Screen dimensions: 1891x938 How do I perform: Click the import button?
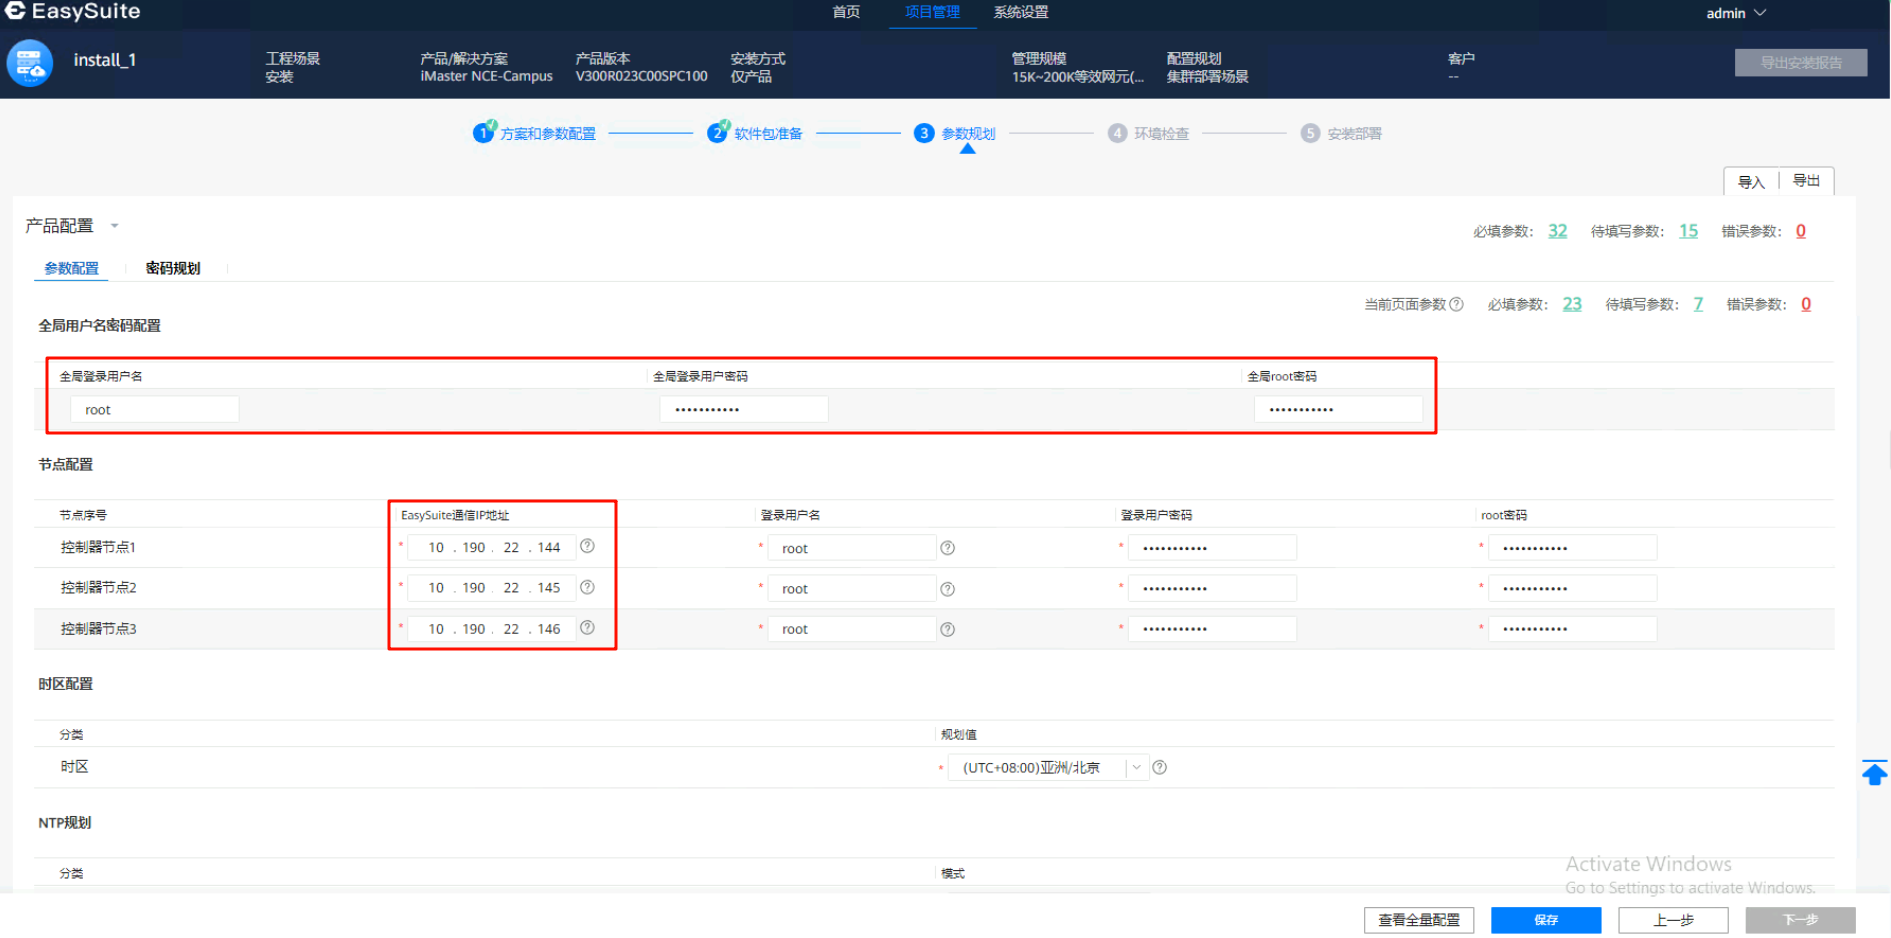pyautogui.click(x=1751, y=182)
